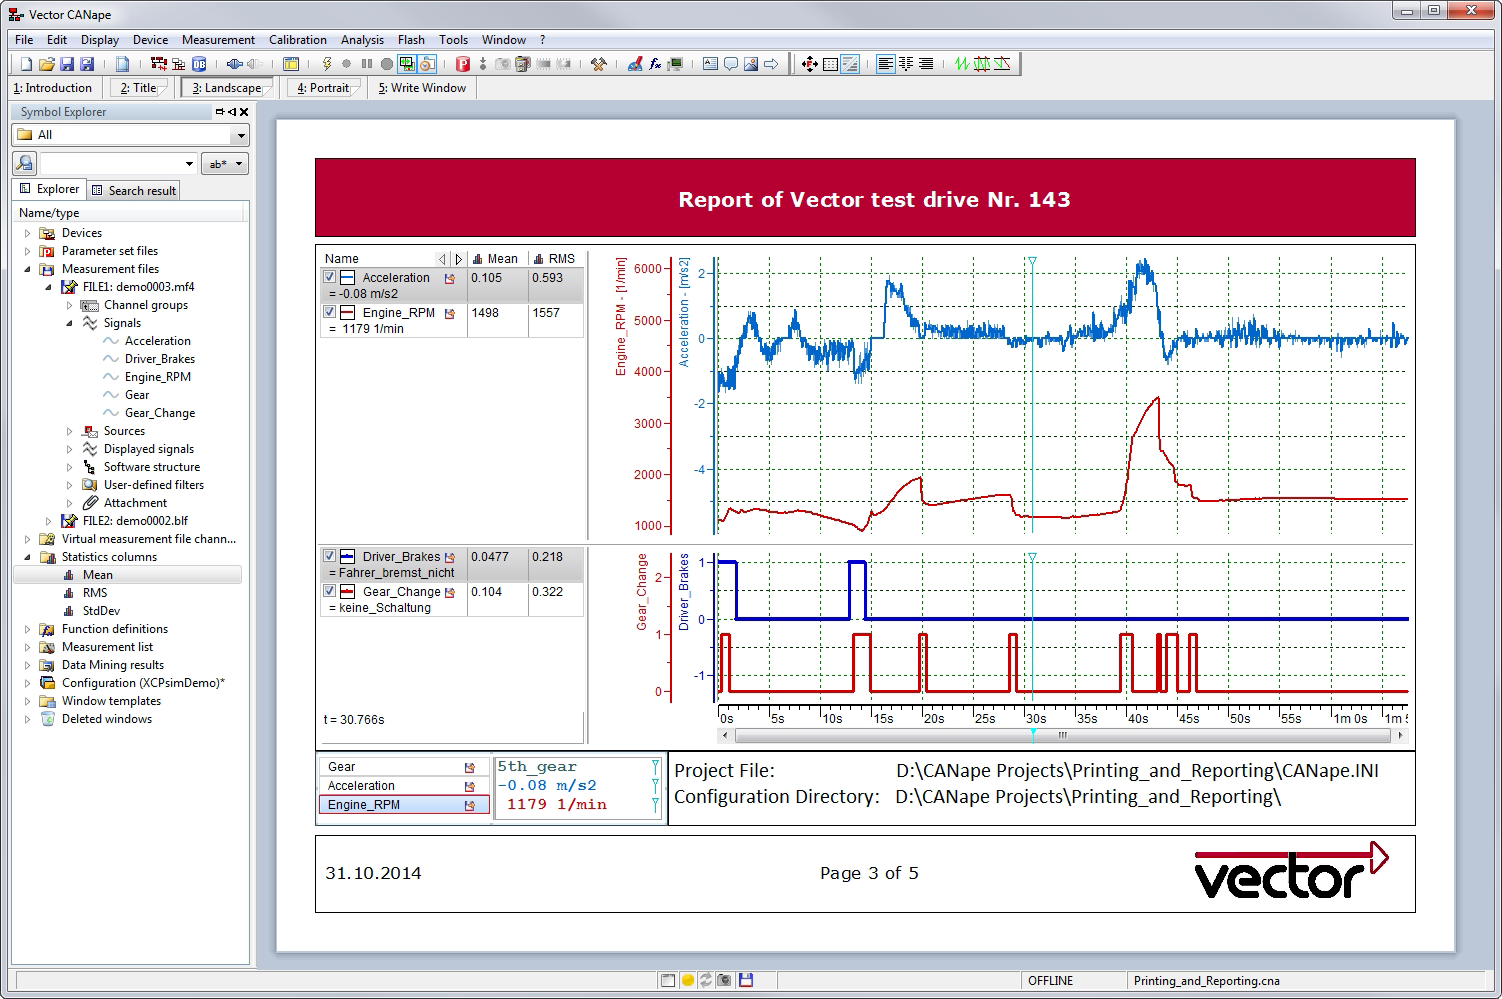Open the All filter dropdown

pos(240,135)
